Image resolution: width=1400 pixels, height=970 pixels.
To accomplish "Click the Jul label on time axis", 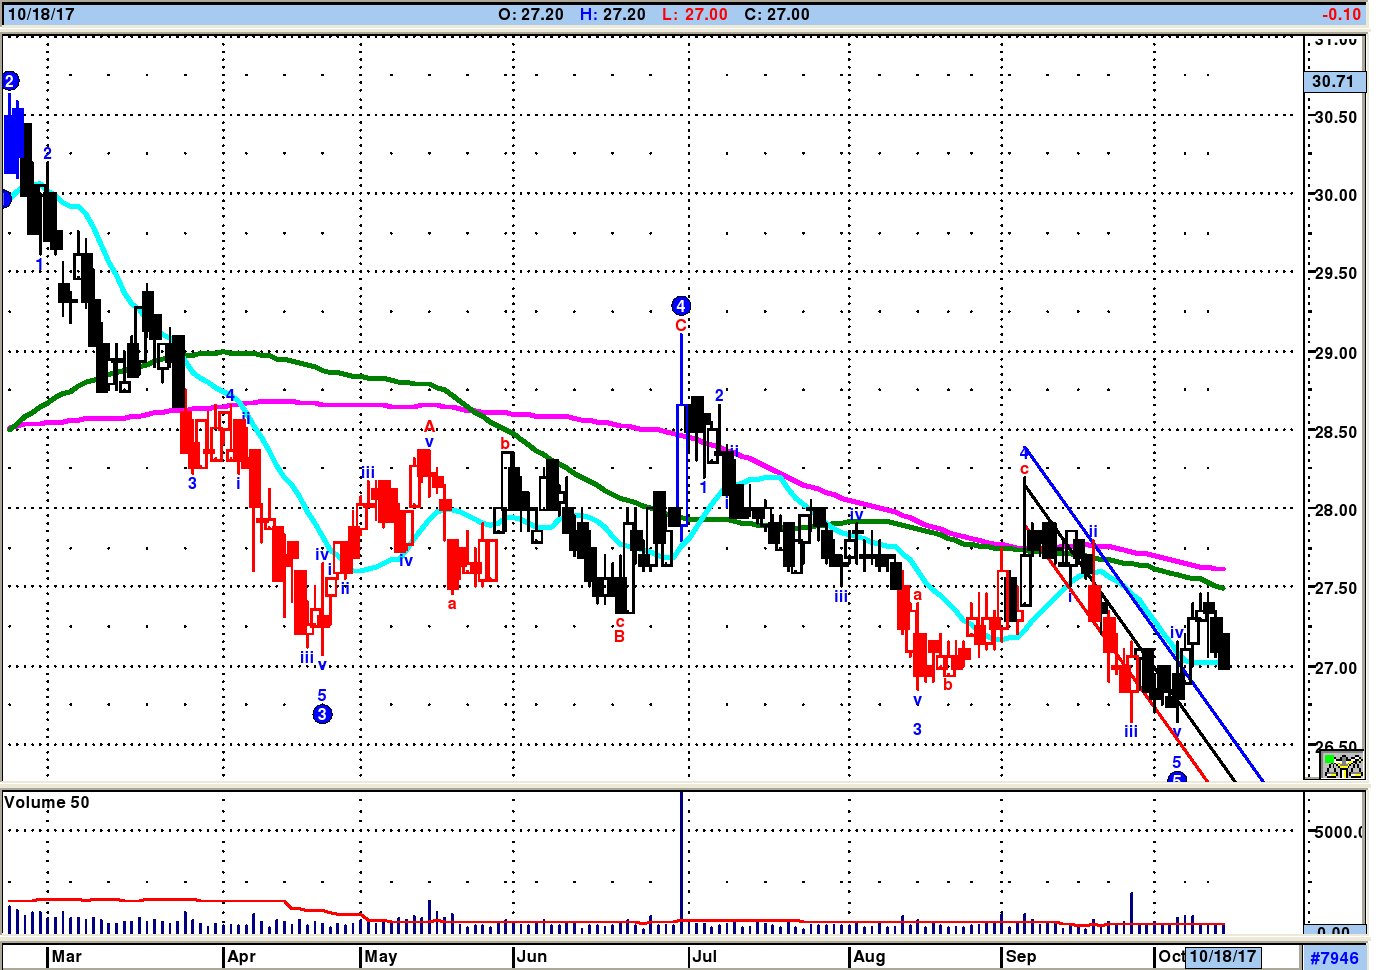I will click(x=705, y=956).
